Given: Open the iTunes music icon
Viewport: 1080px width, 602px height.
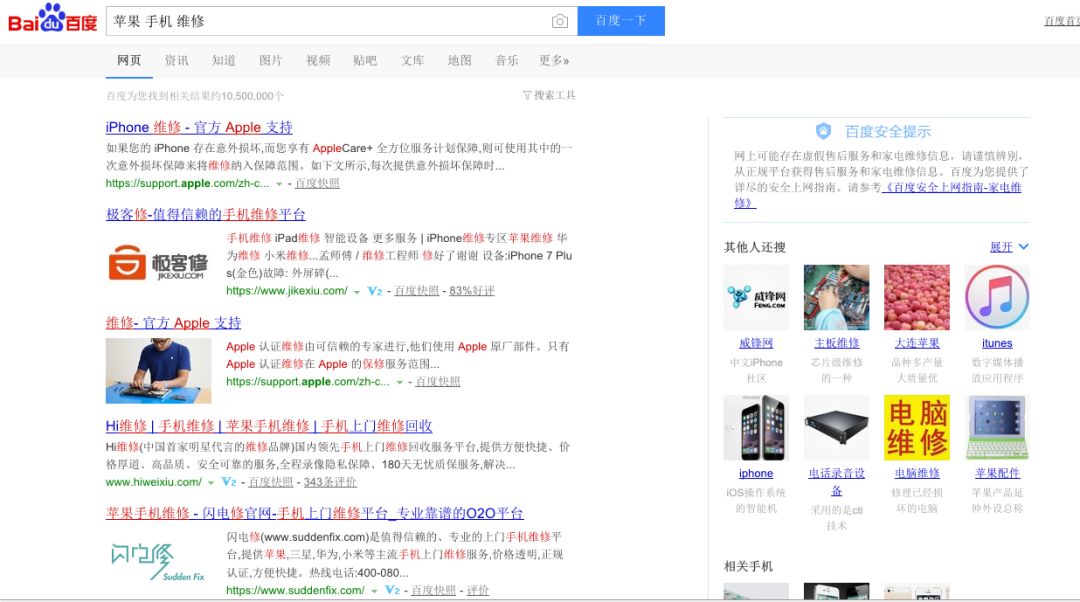Looking at the screenshot, I should pos(996,297).
